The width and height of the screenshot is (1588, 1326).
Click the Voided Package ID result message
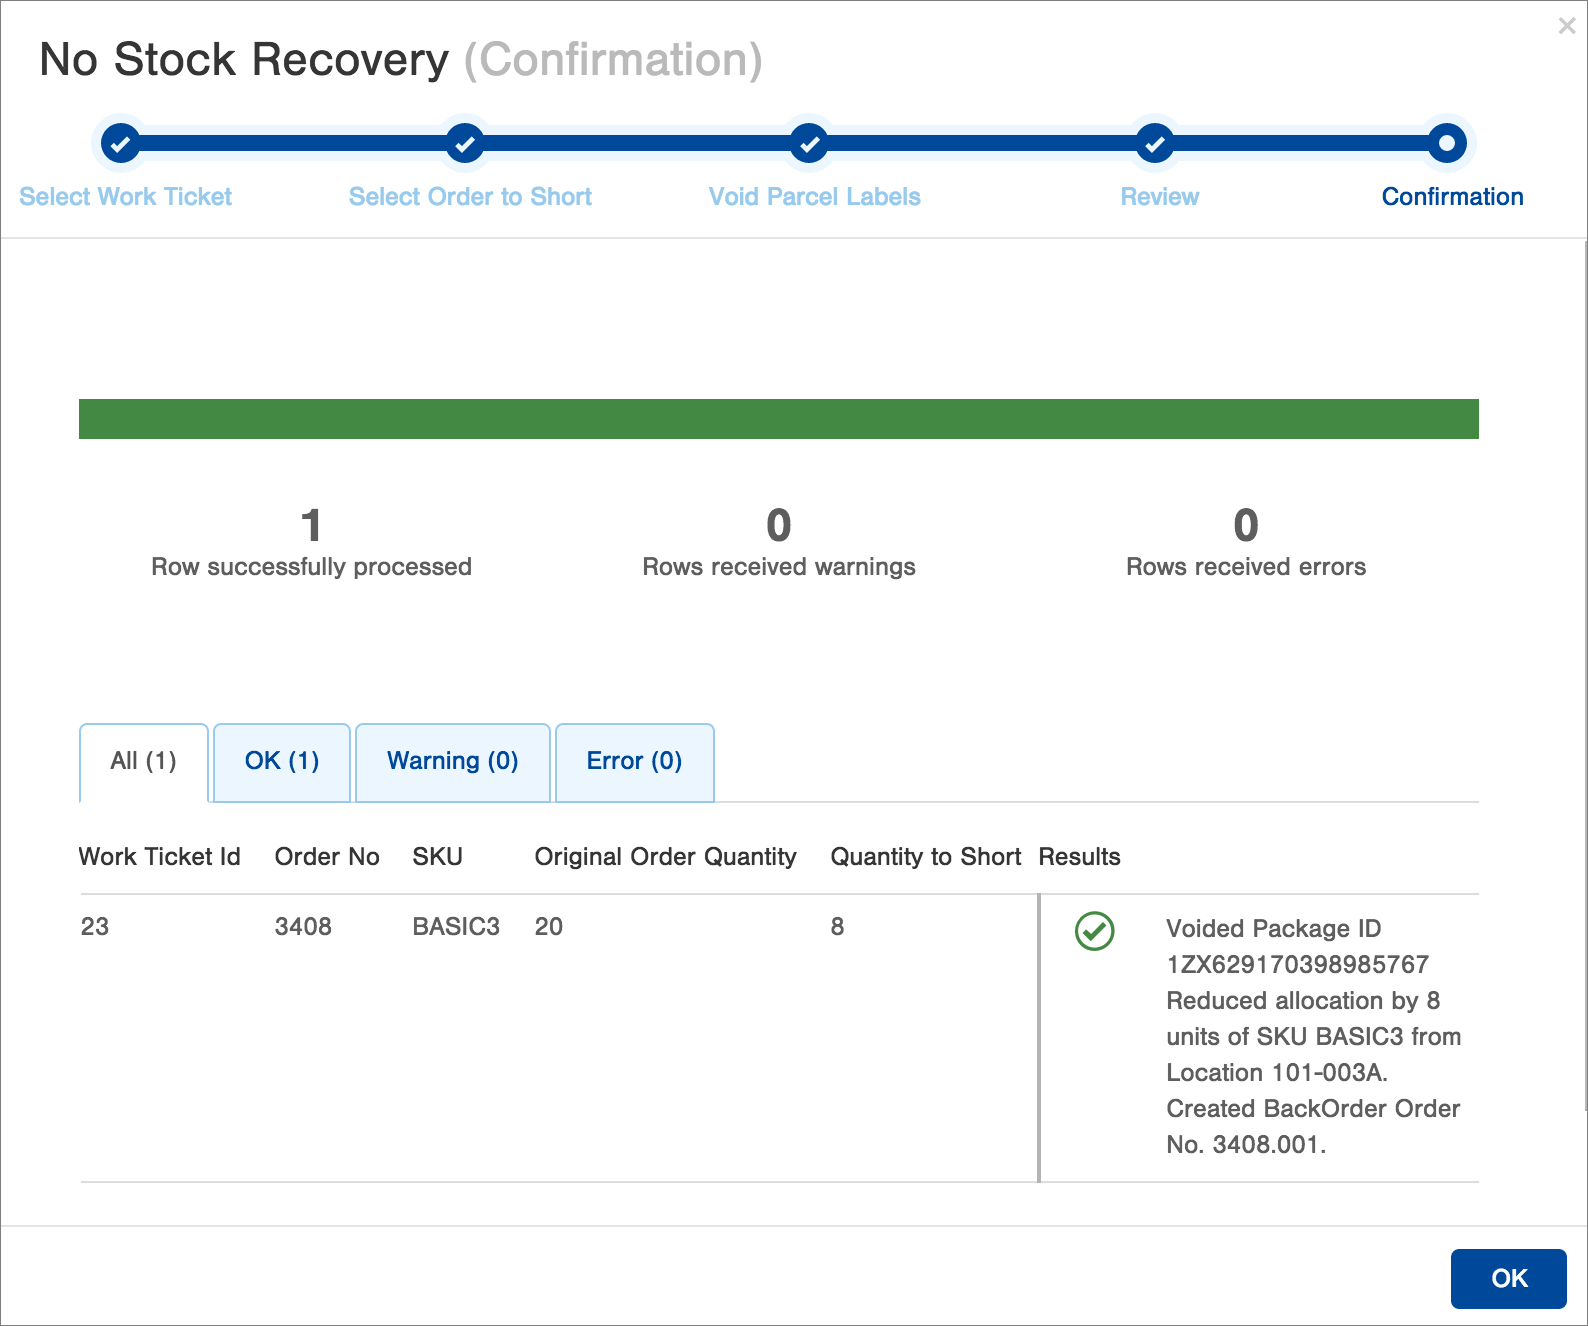(1313, 1037)
